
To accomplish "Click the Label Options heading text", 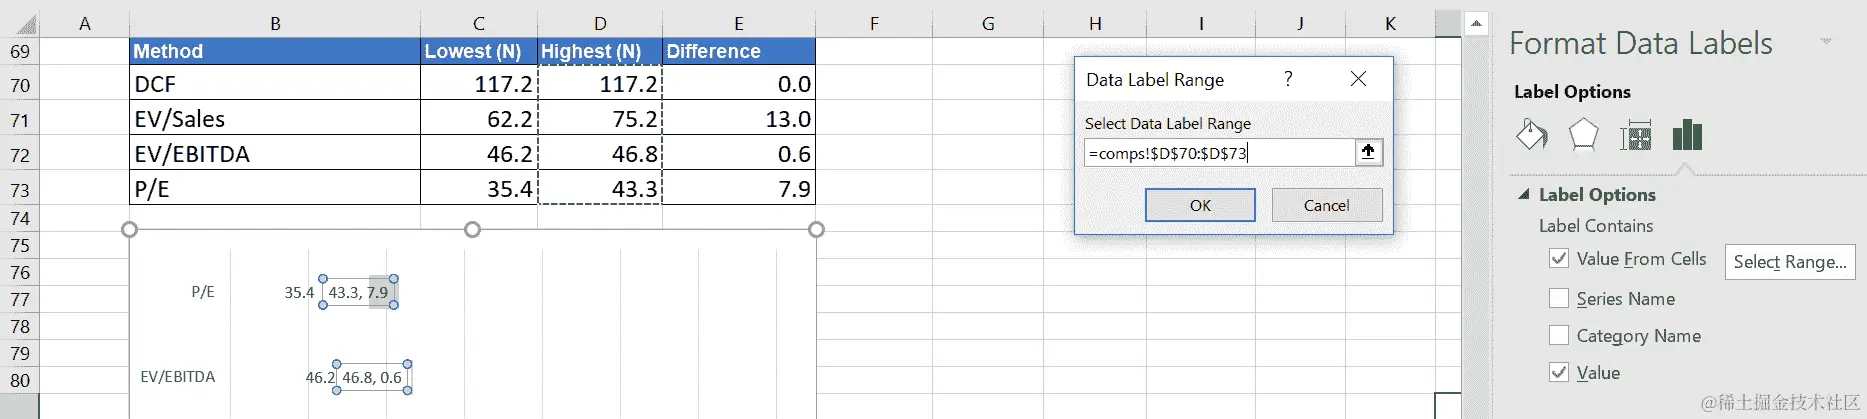I will pos(1597,194).
